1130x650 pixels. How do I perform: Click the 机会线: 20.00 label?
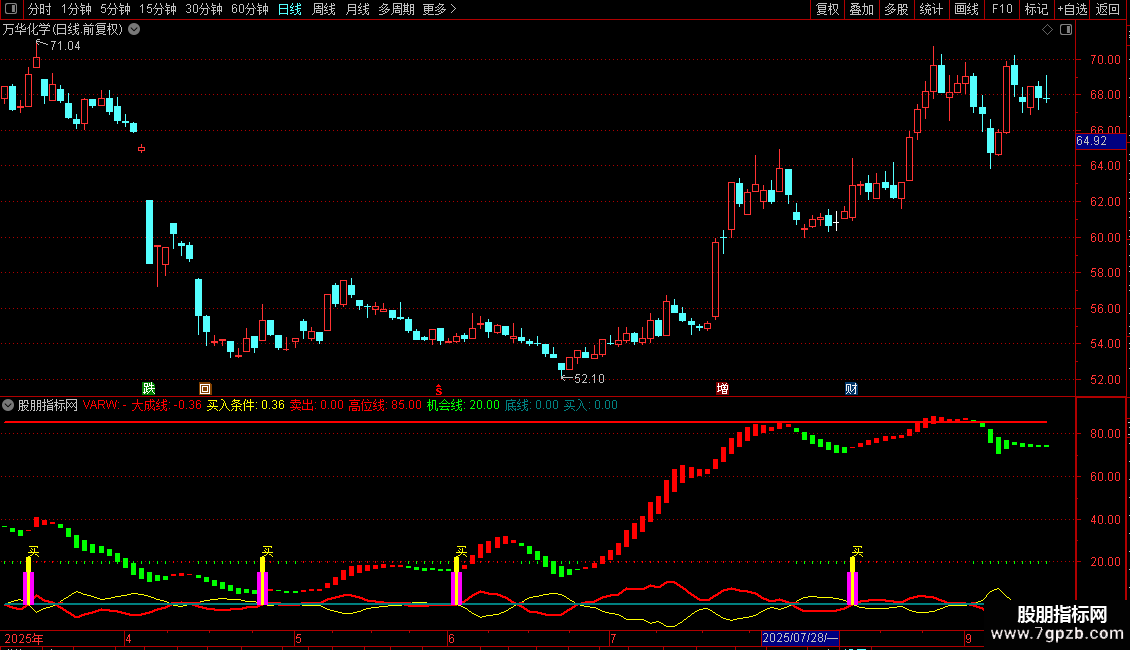[x=463, y=405]
